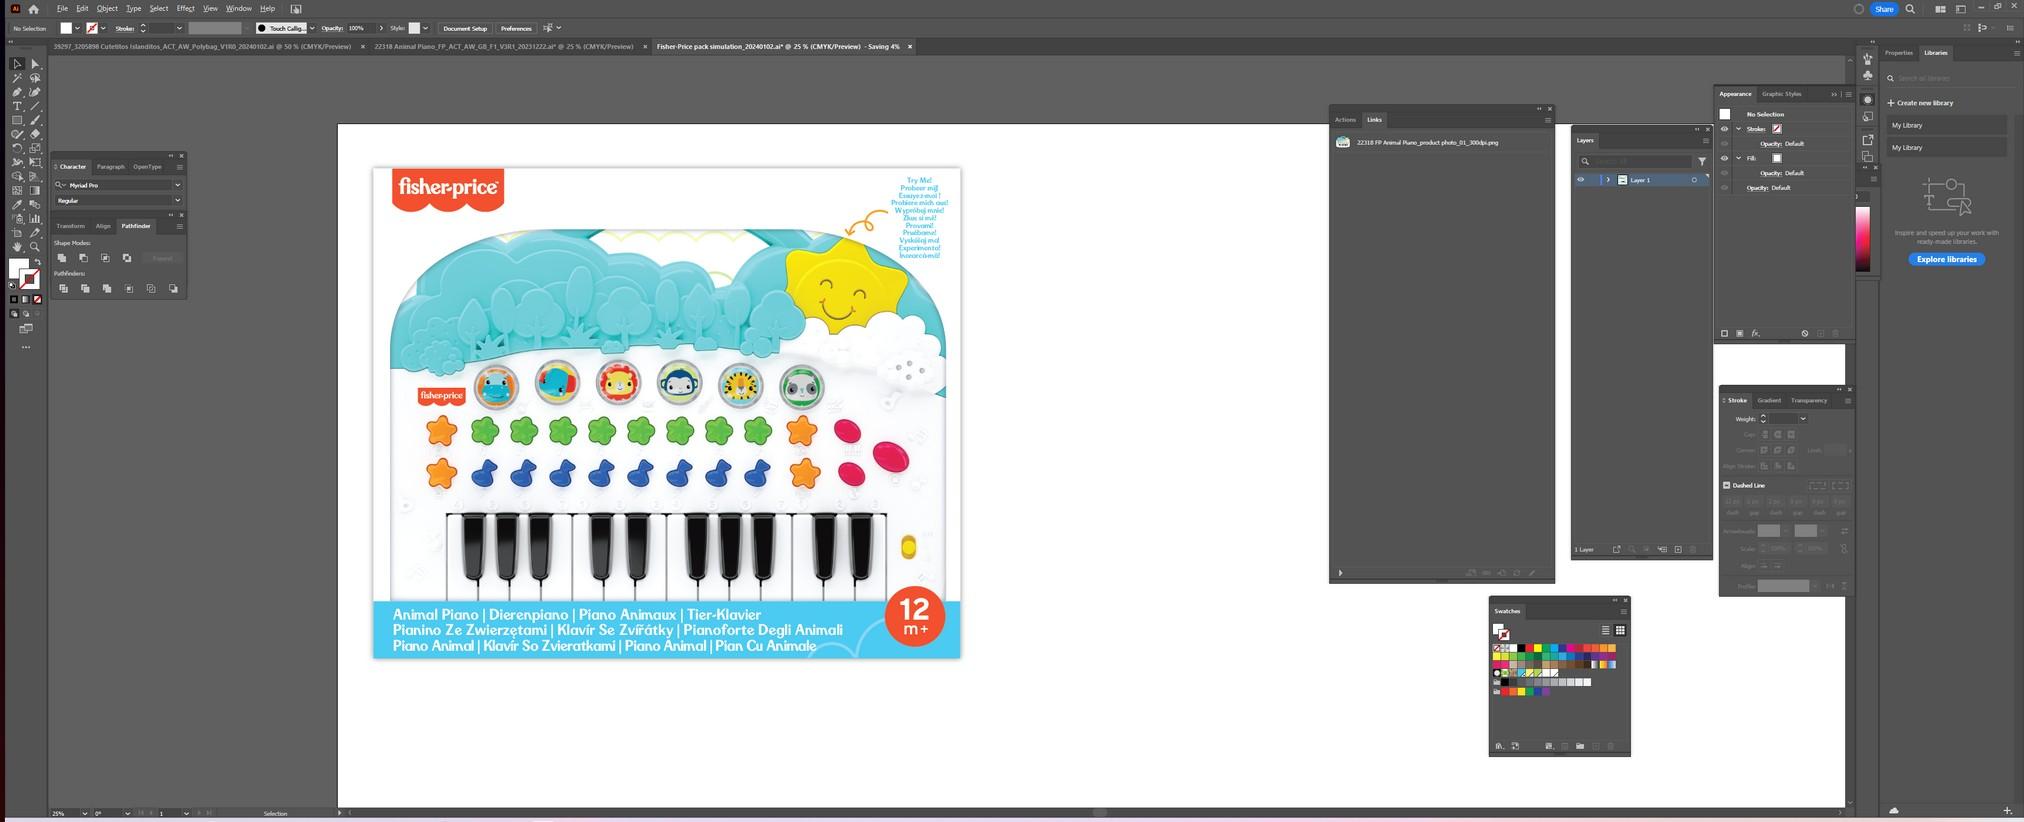Screen dimensions: 2024x822
Task: Open the Myriad Pro font family dropdown
Action: [x=177, y=185]
